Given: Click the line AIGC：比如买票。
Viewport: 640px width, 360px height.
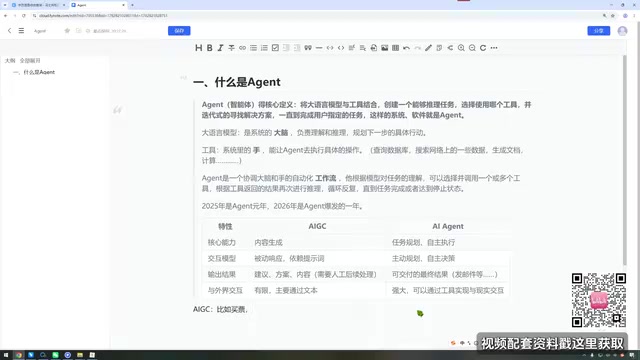Looking at the screenshot, I should pos(220,309).
